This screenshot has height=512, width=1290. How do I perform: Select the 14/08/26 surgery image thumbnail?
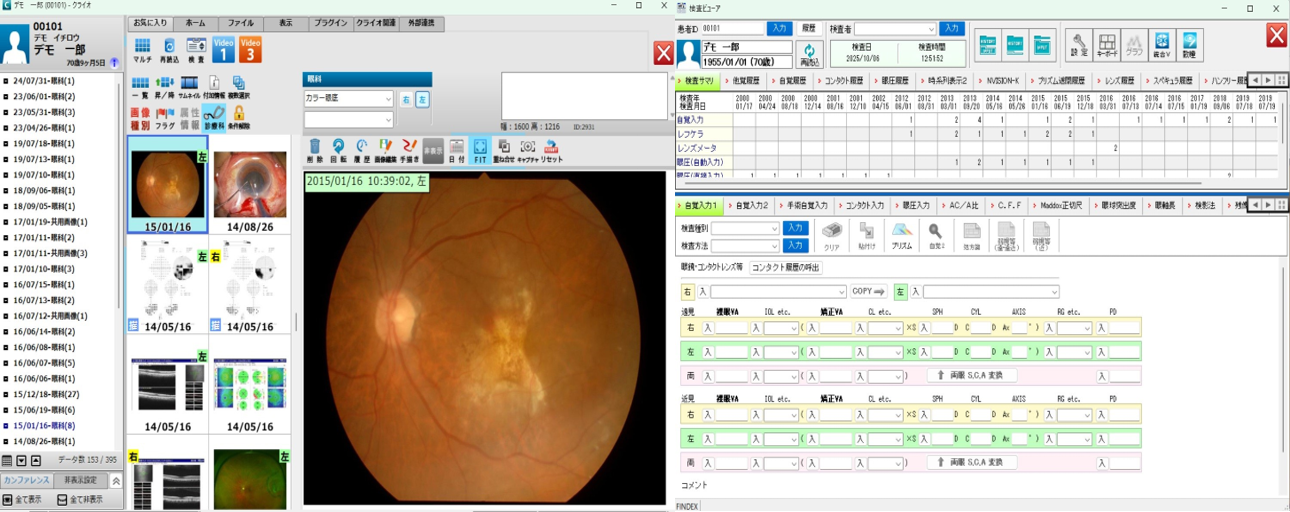click(x=250, y=186)
